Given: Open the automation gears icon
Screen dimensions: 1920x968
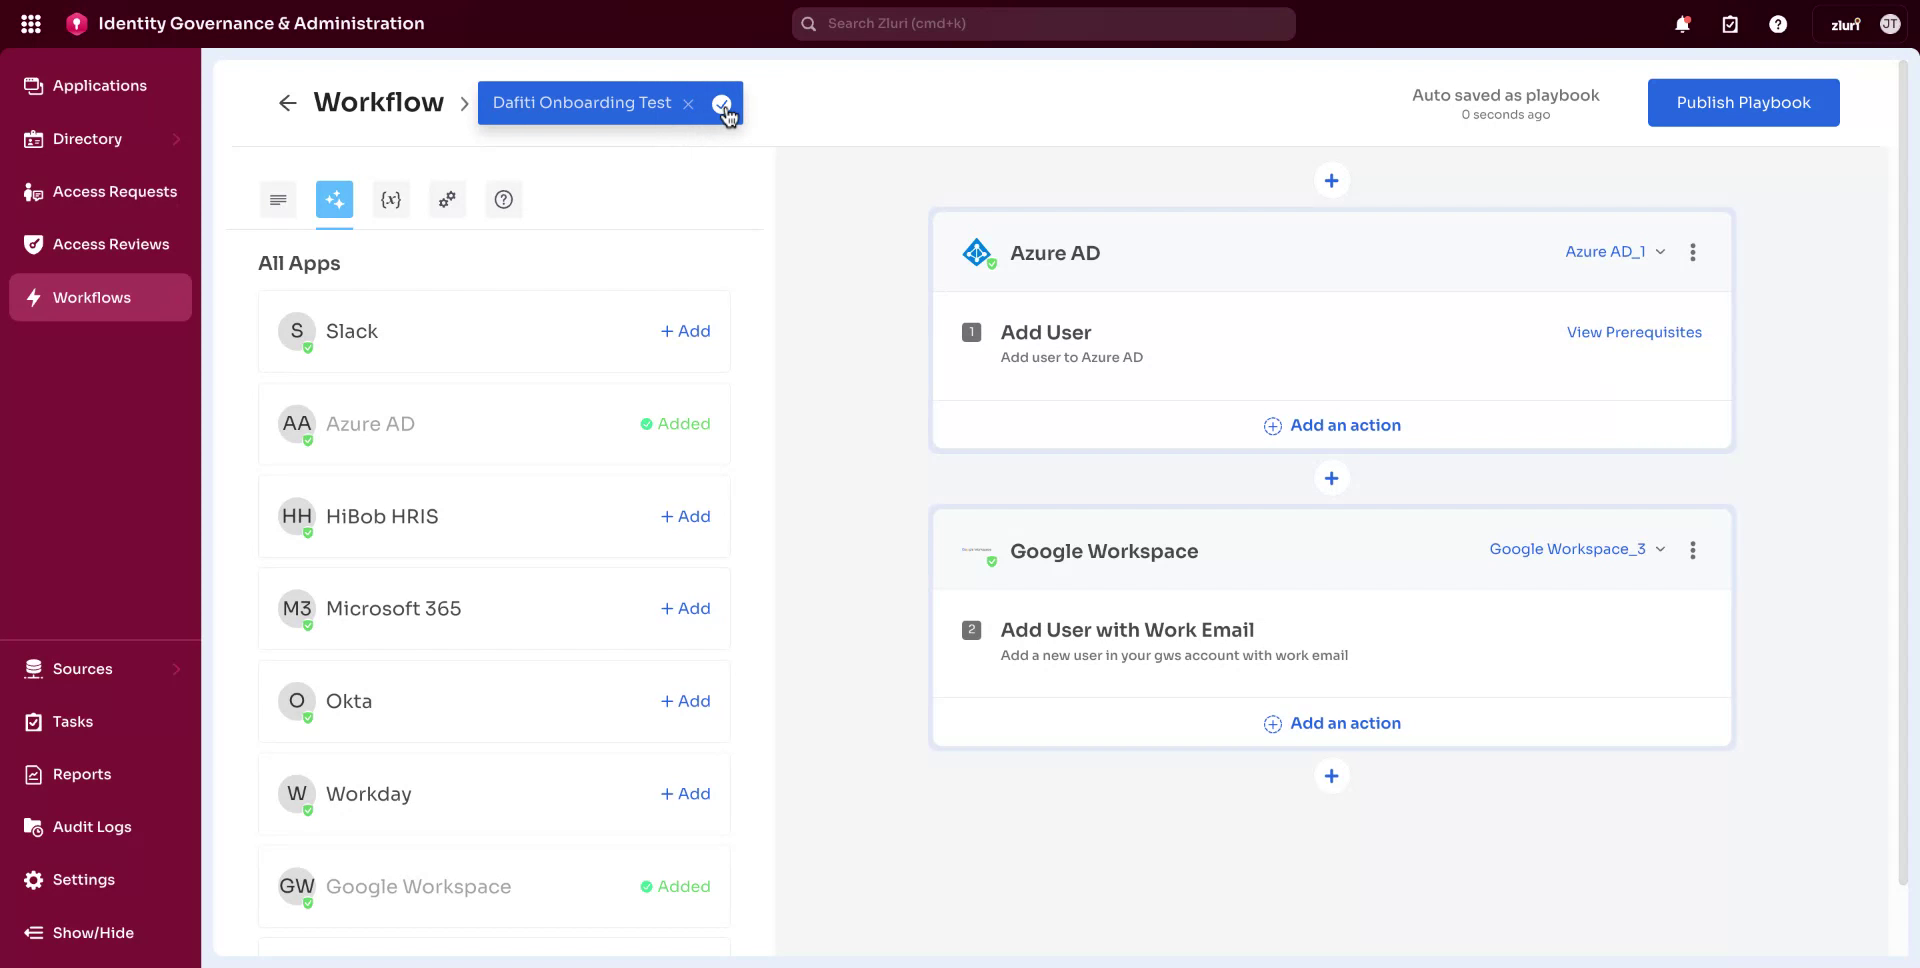Looking at the screenshot, I should pos(447,199).
